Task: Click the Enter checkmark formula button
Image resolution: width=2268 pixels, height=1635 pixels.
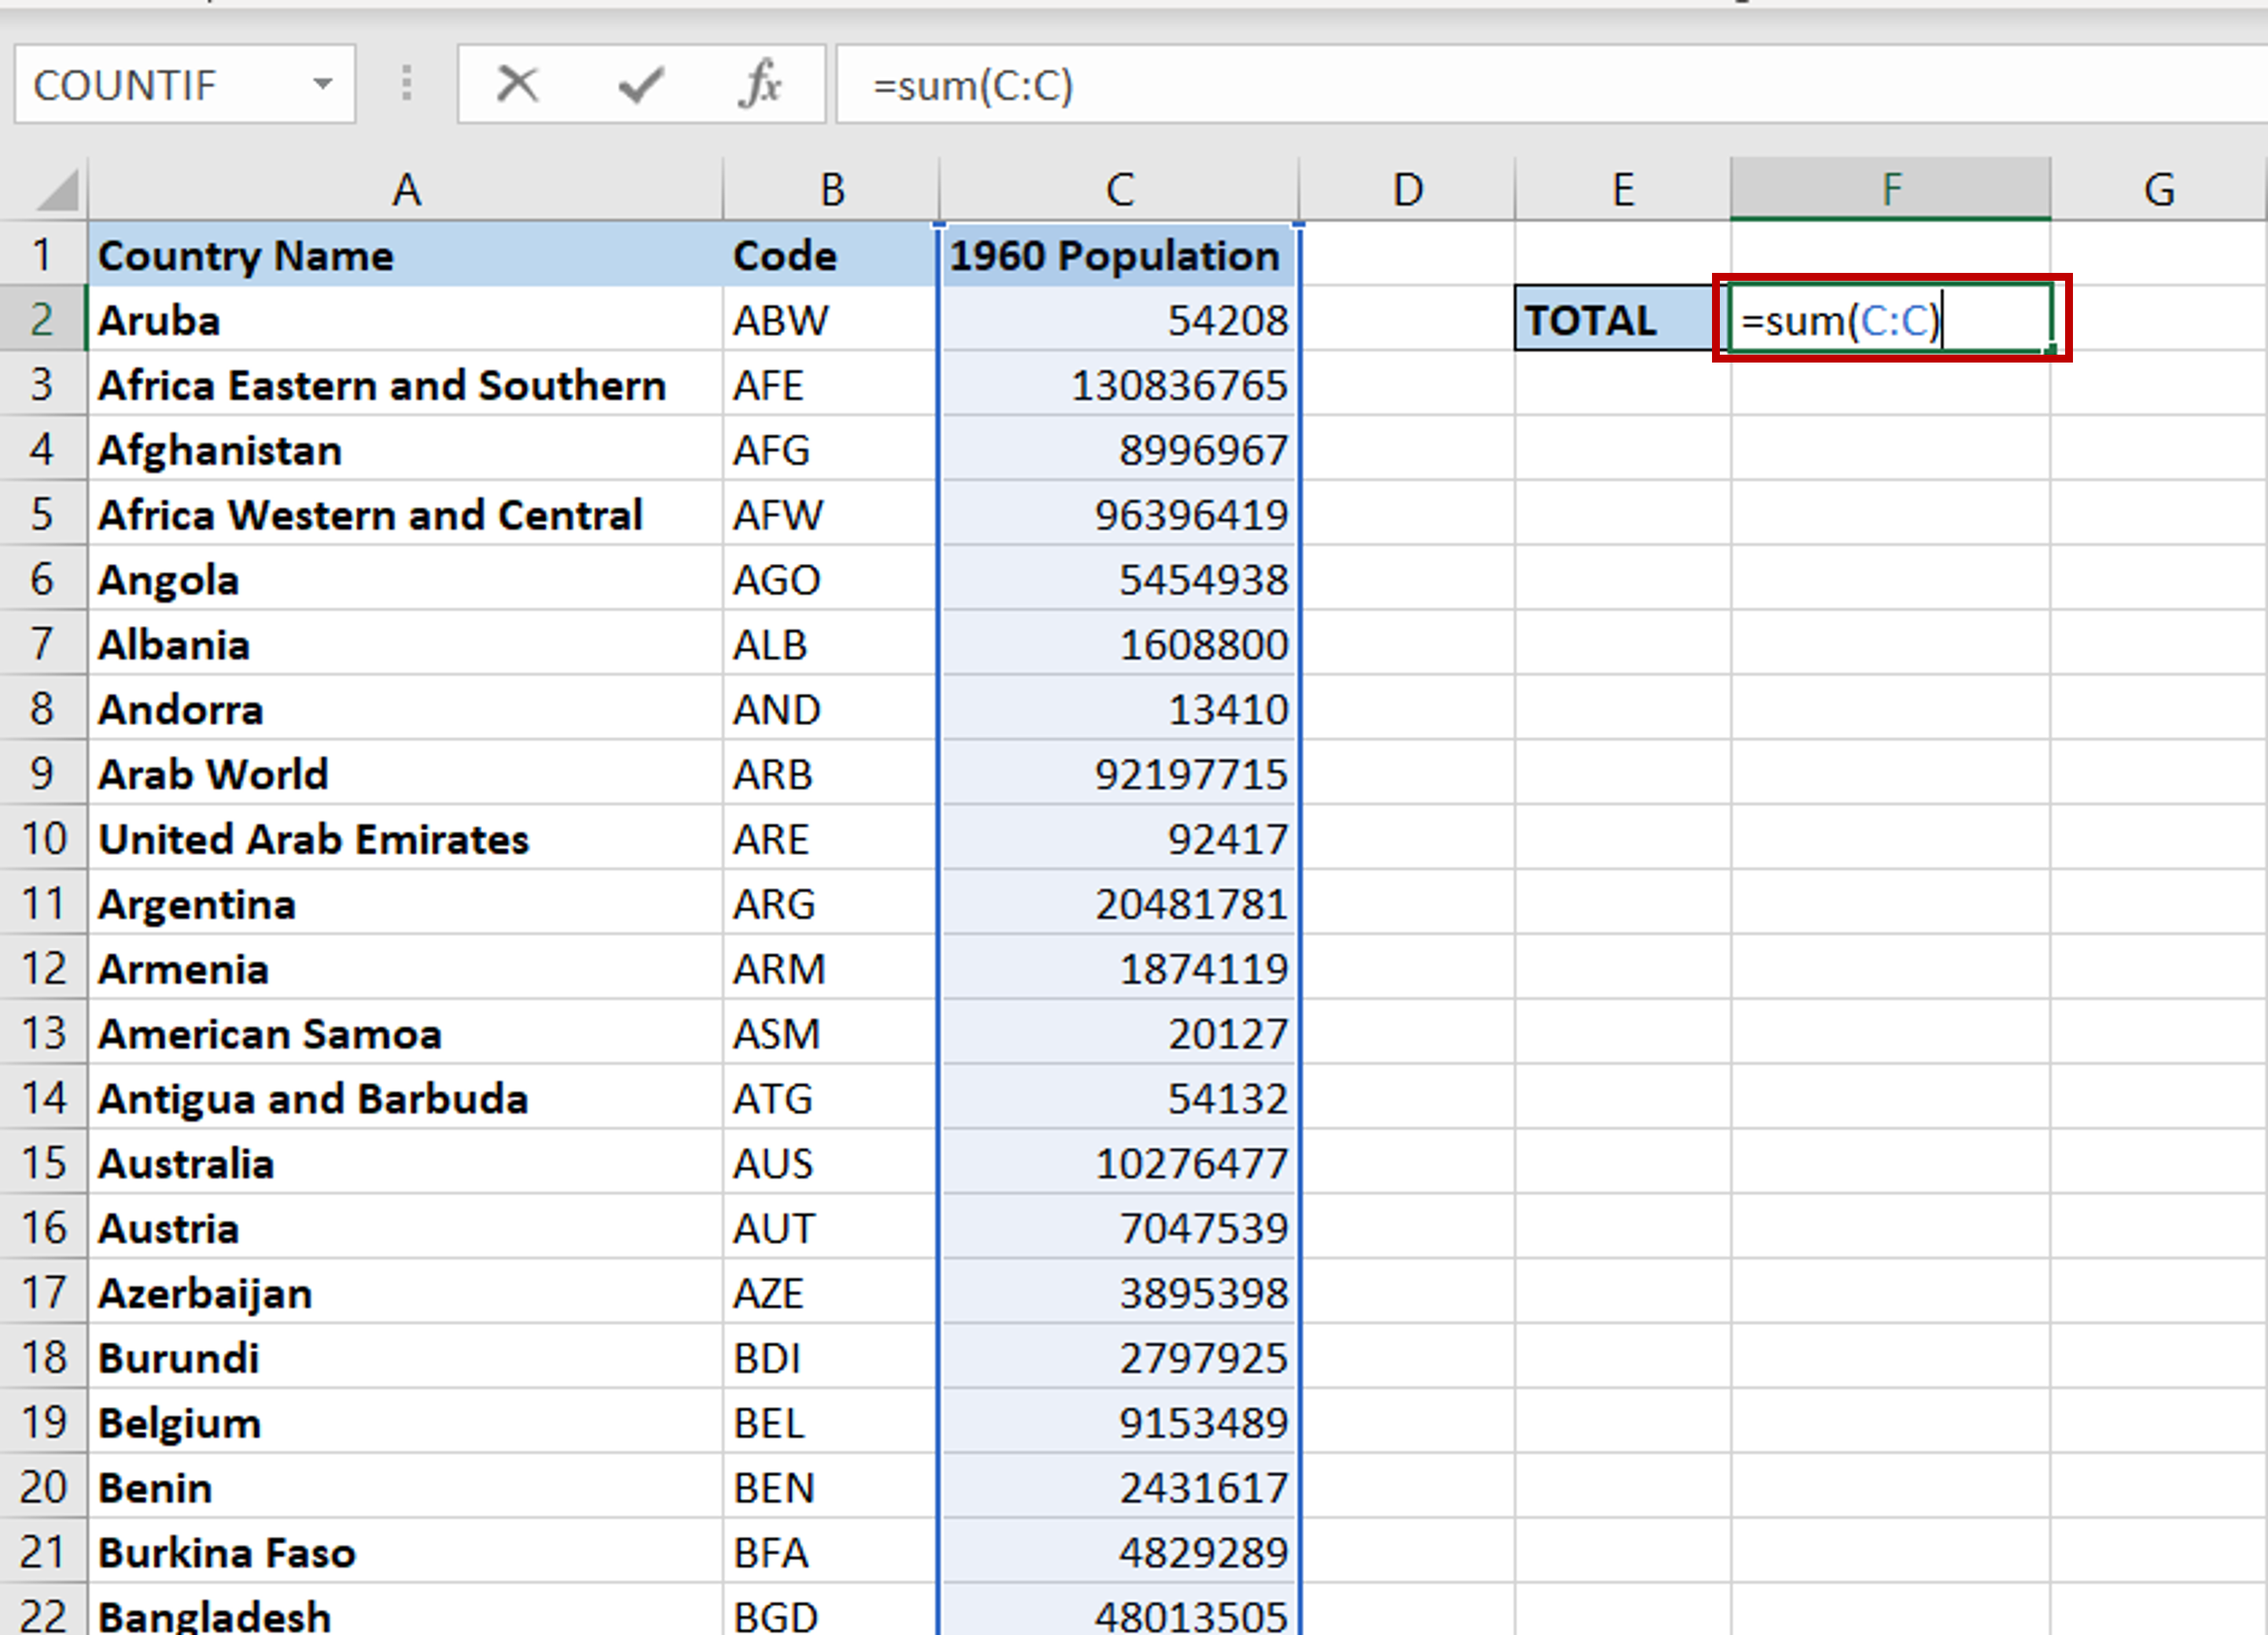Action: [640, 84]
